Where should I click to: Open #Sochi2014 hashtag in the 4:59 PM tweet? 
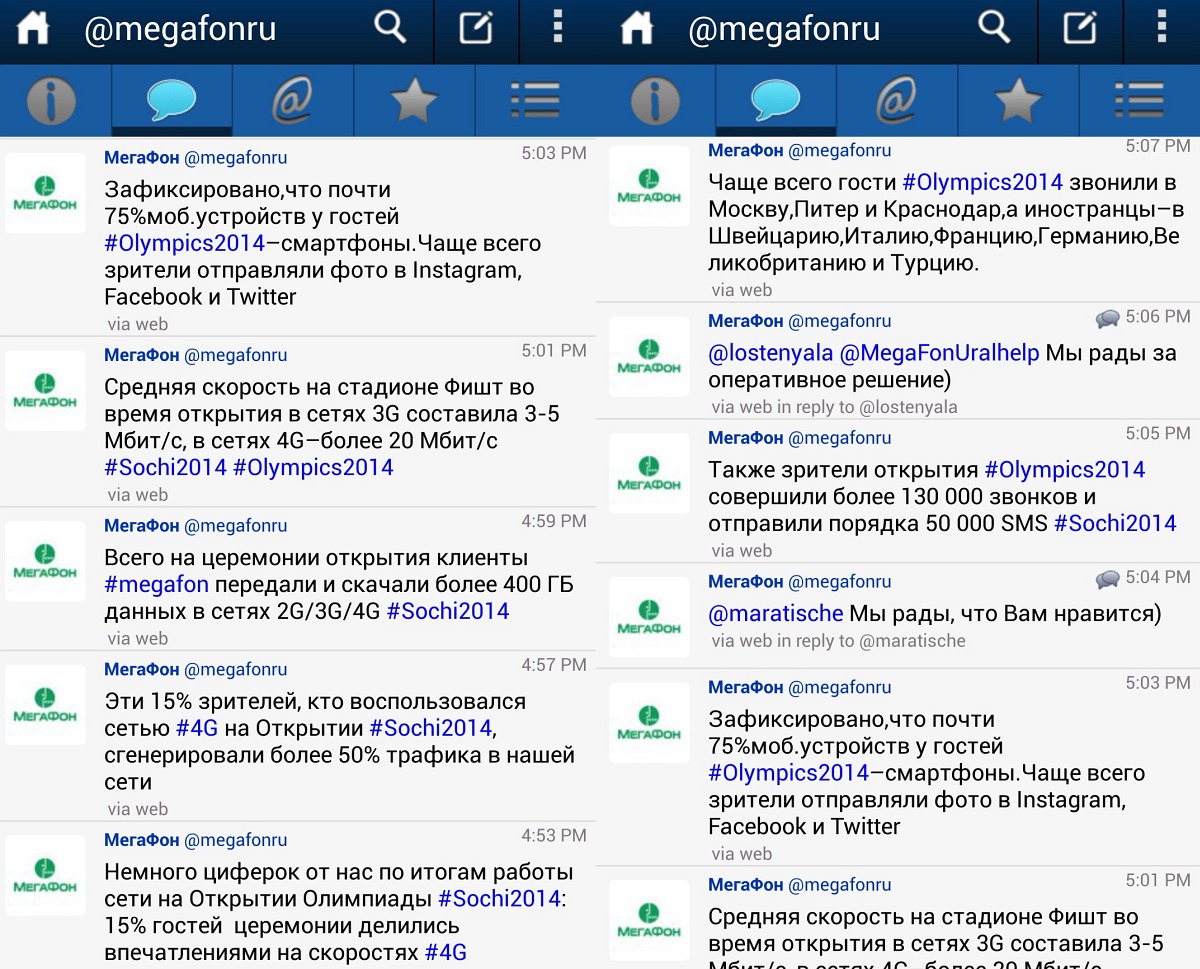pyautogui.click(x=448, y=611)
